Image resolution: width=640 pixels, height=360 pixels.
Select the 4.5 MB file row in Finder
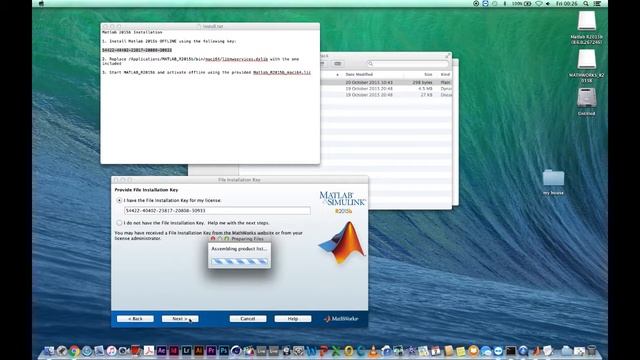pos(386,89)
